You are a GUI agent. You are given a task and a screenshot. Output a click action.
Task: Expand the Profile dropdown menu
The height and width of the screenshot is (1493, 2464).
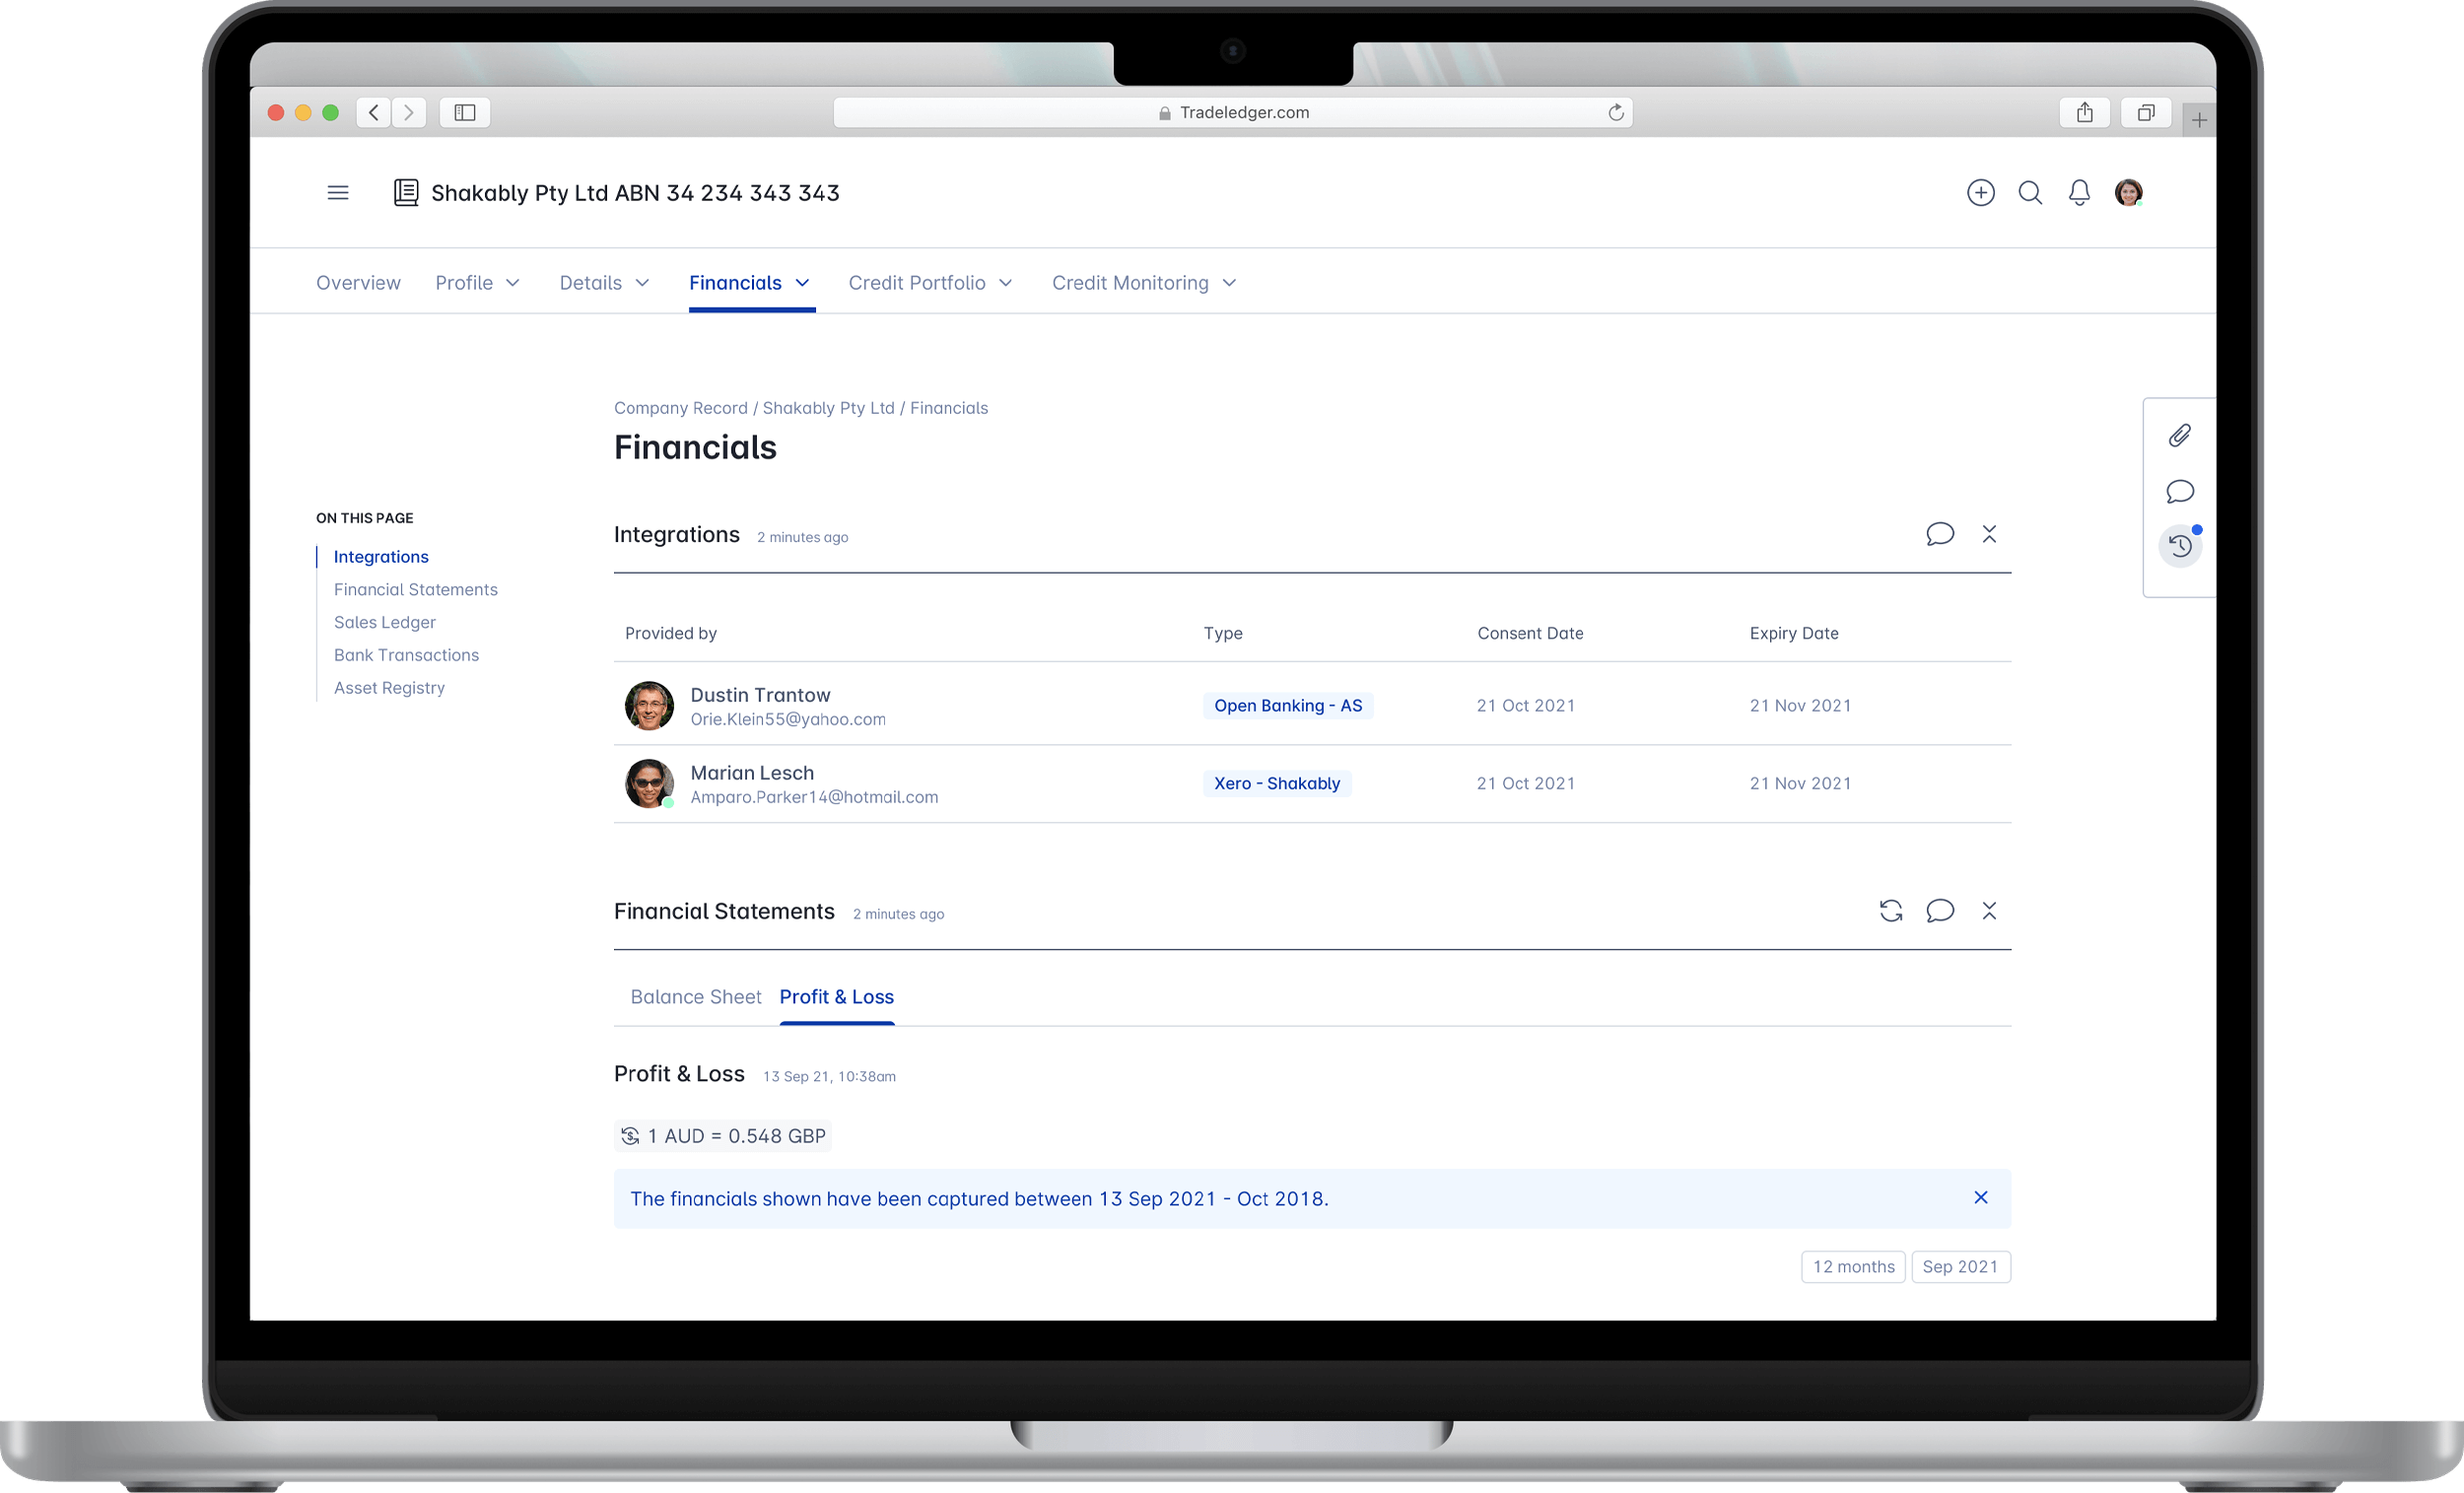click(x=477, y=283)
